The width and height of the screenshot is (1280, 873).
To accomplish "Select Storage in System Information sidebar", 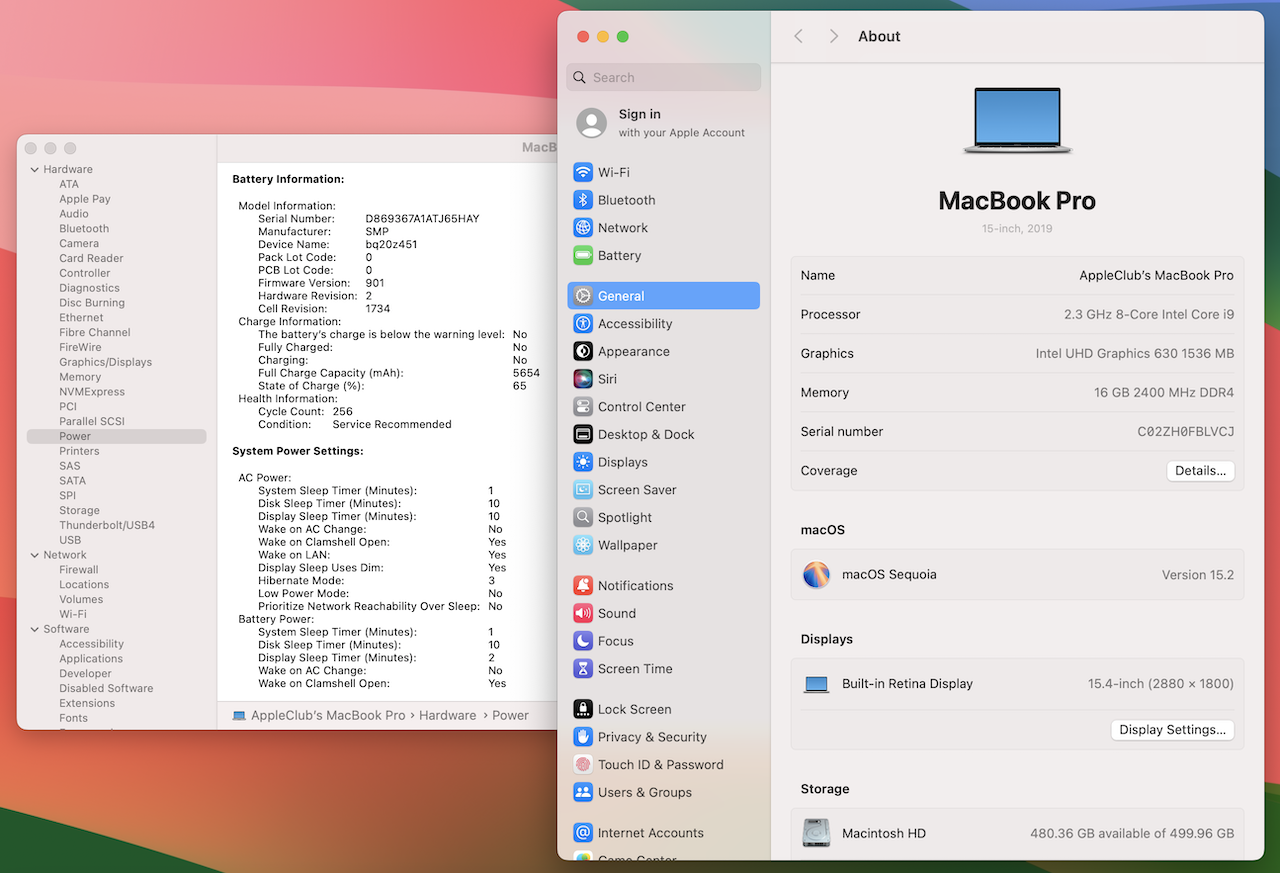I will click(79, 510).
